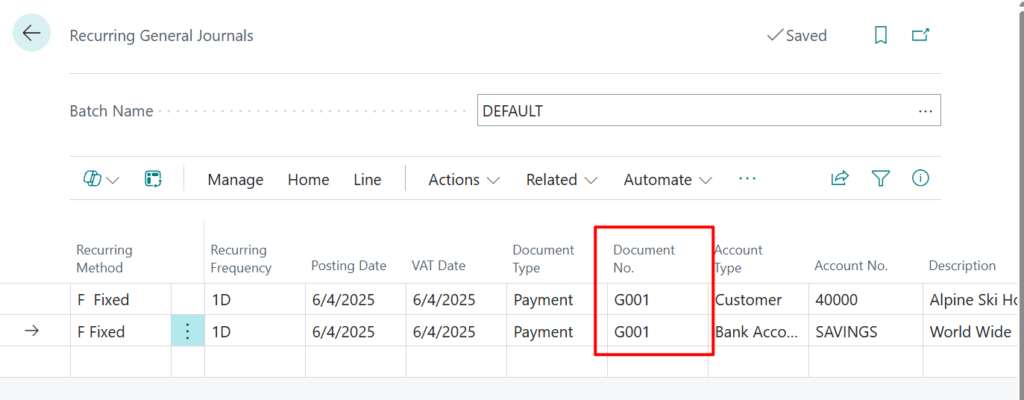The image size is (1024, 400).
Task: Expand the Related menu
Action: 561,180
